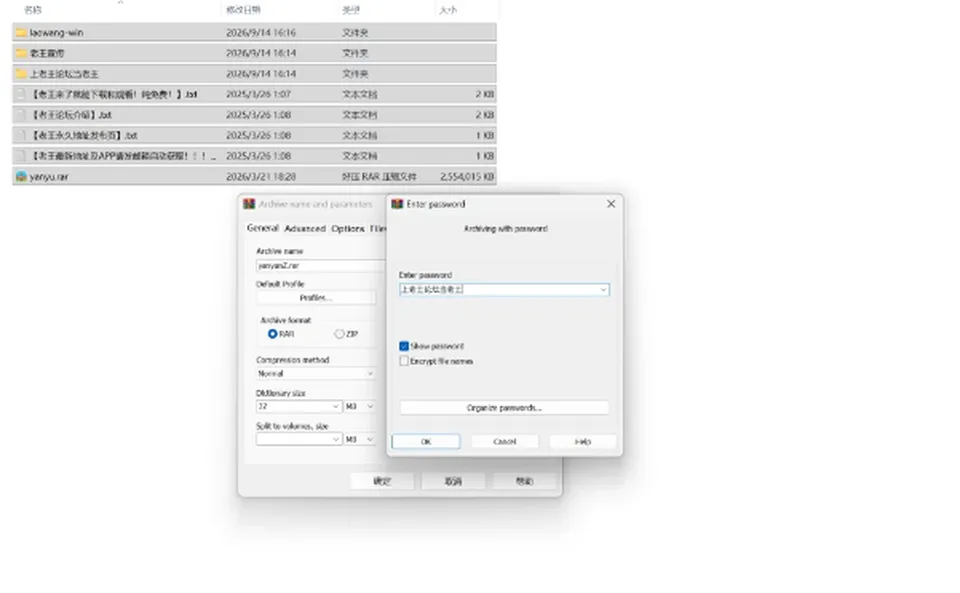Sort files by the 修改日期 column header
The image size is (960, 593).
[243, 10]
